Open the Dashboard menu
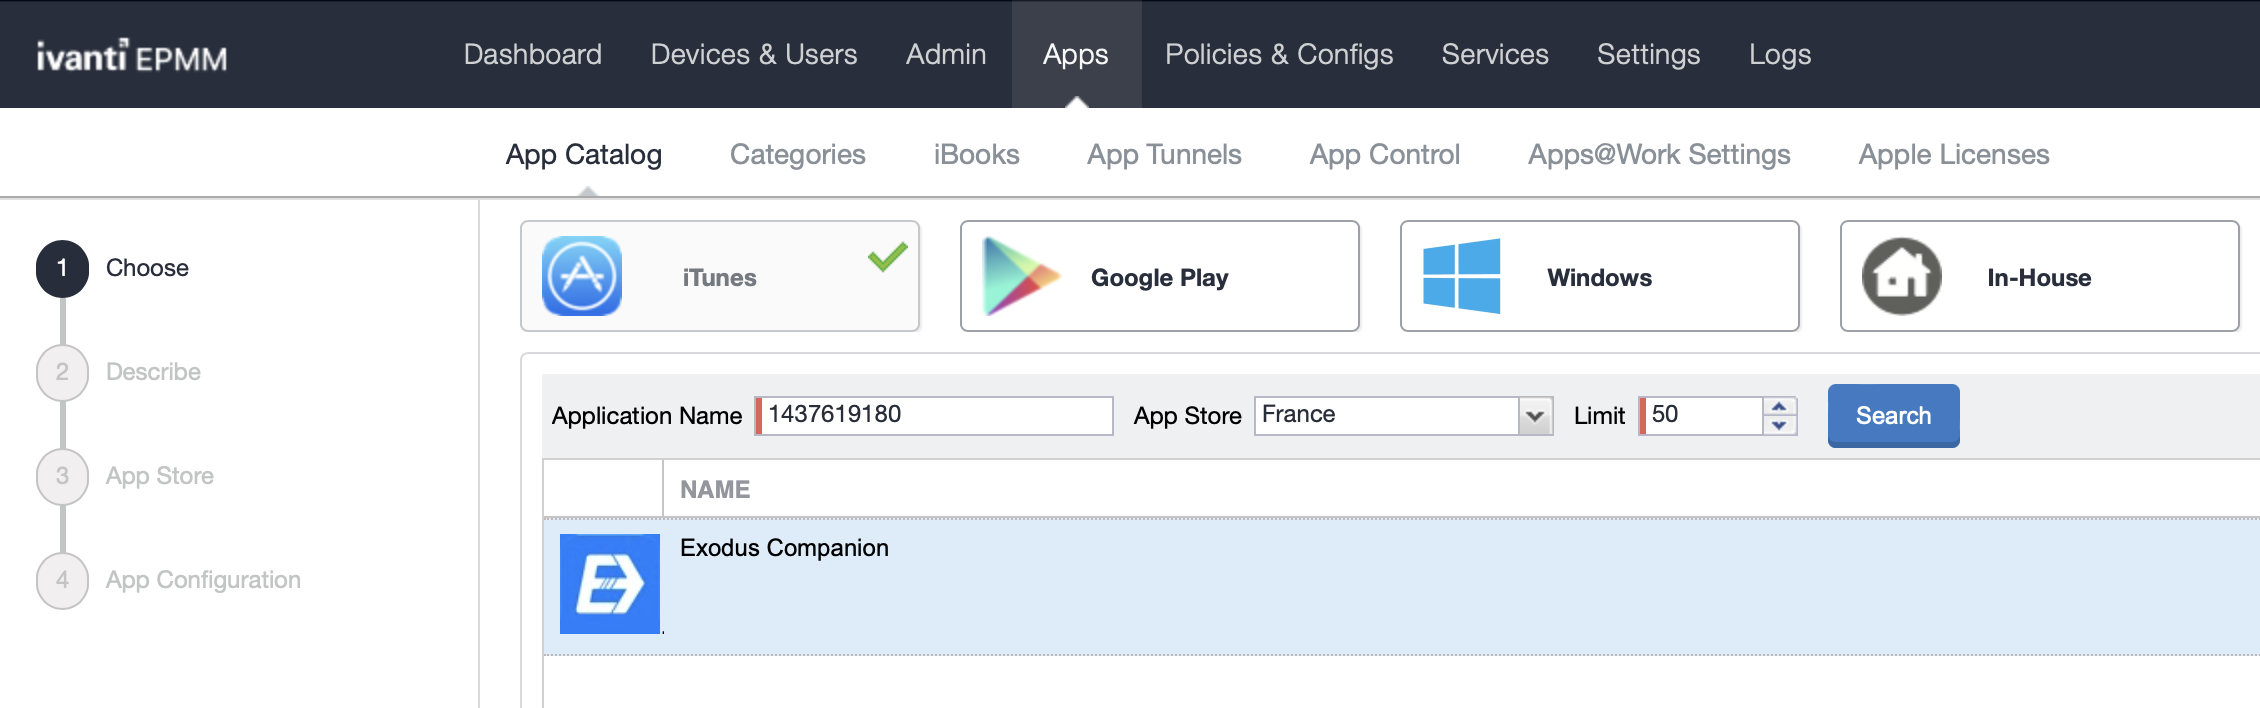The width and height of the screenshot is (2260, 708). [x=533, y=54]
